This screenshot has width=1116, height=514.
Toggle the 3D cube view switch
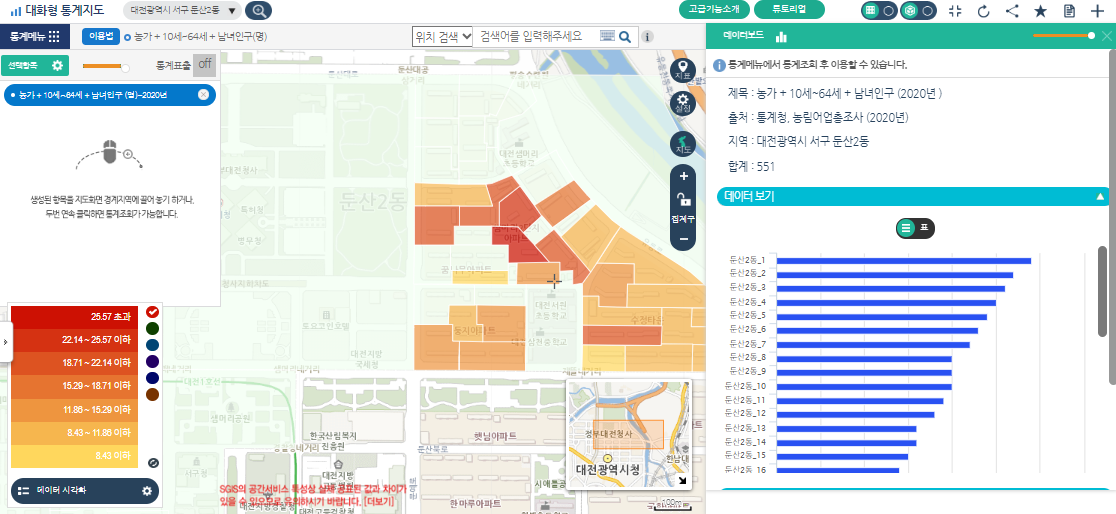[x=918, y=11]
